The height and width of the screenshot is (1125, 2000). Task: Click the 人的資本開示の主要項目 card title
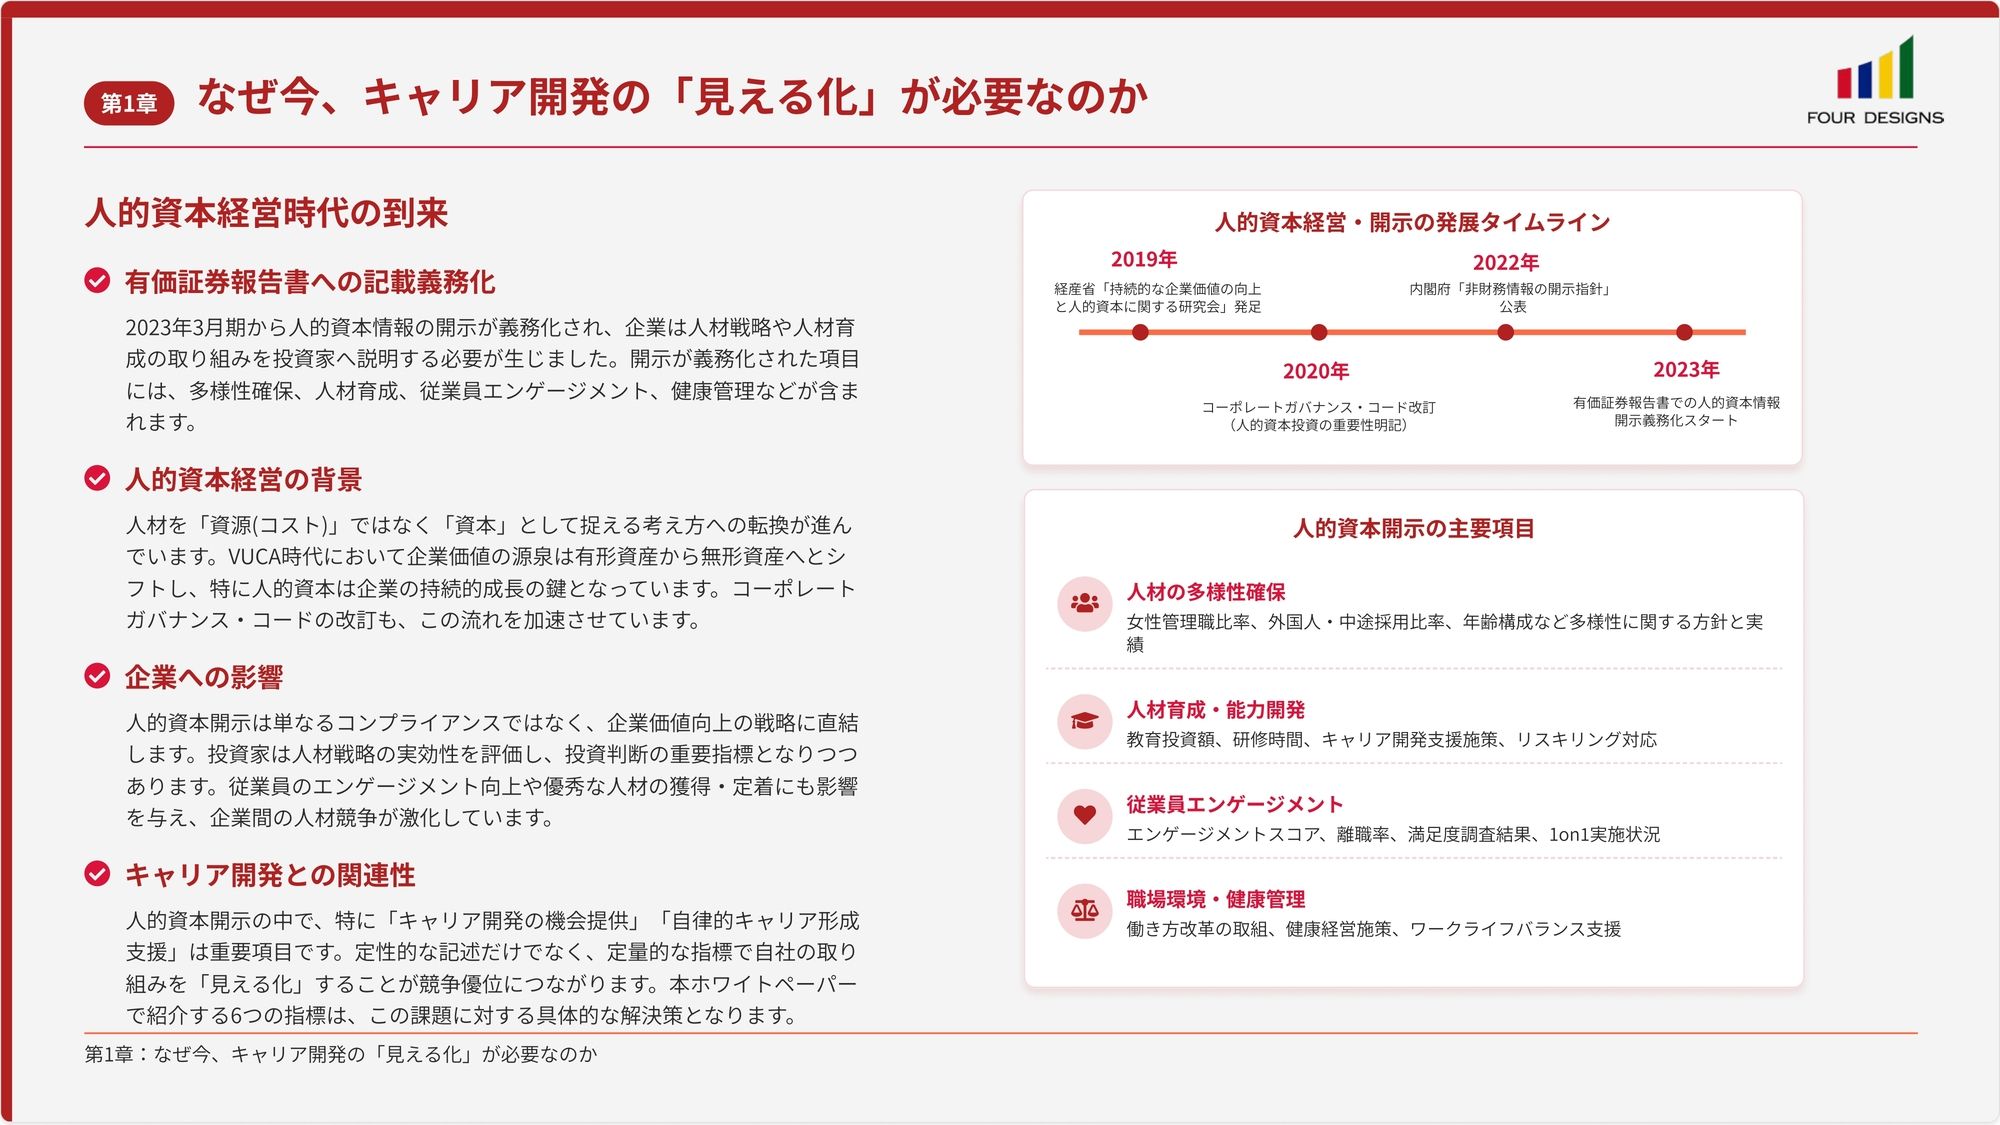[x=1413, y=528]
